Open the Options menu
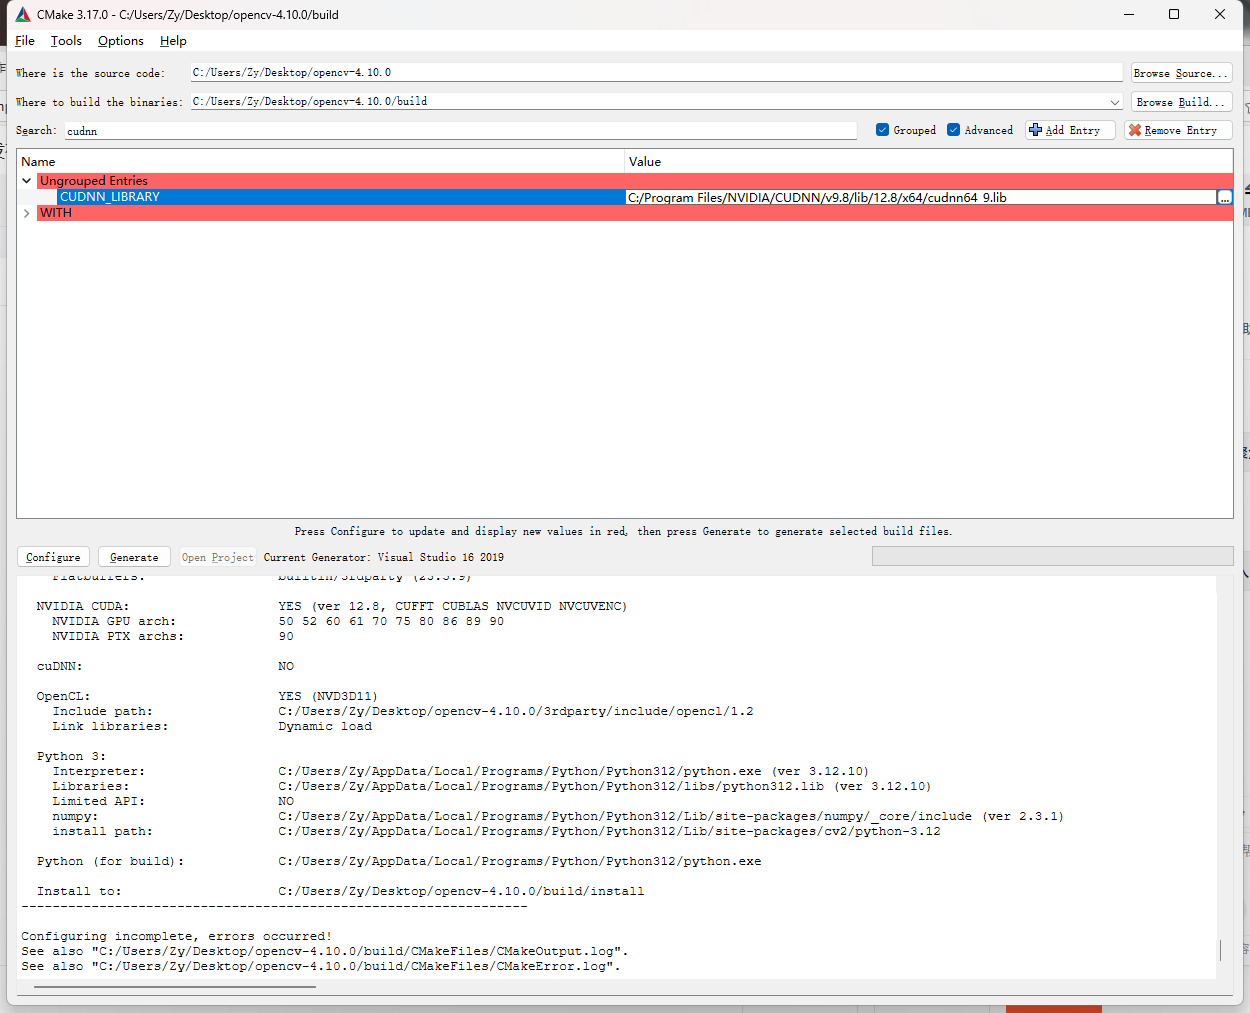 tap(121, 41)
